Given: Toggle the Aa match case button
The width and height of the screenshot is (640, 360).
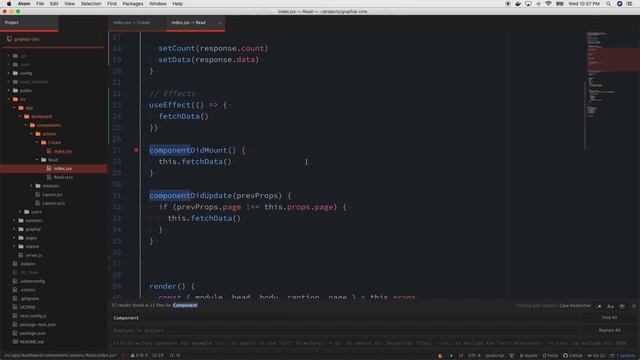Looking at the screenshot, I should pyautogui.click(x=610, y=306).
